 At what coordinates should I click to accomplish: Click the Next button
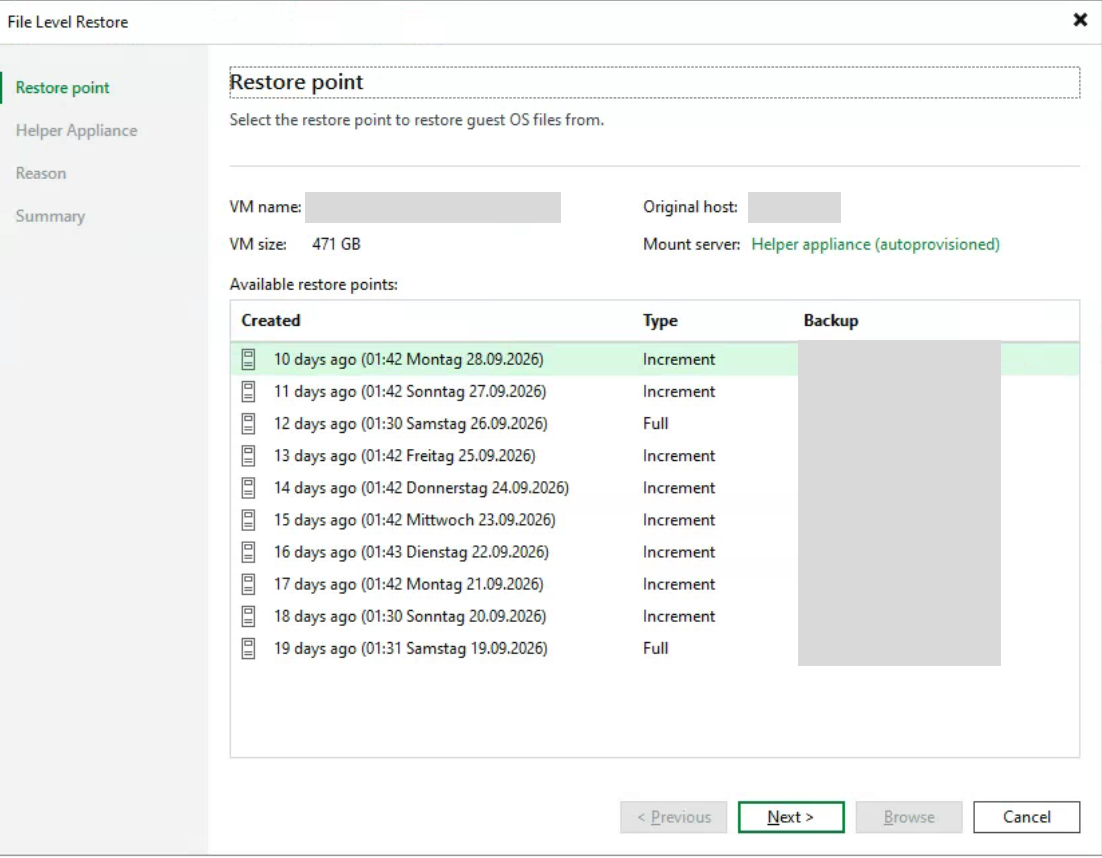pyautogui.click(x=791, y=817)
